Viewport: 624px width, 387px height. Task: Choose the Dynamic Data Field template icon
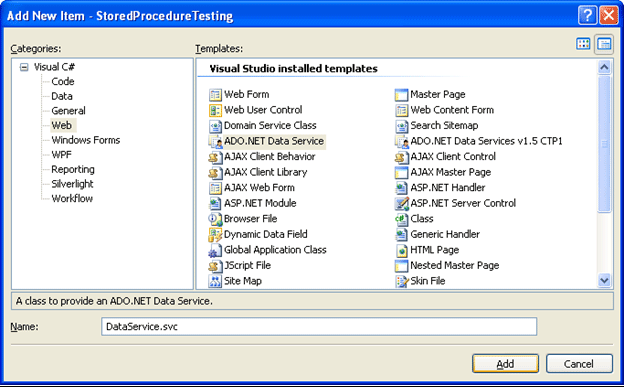[215, 235]
